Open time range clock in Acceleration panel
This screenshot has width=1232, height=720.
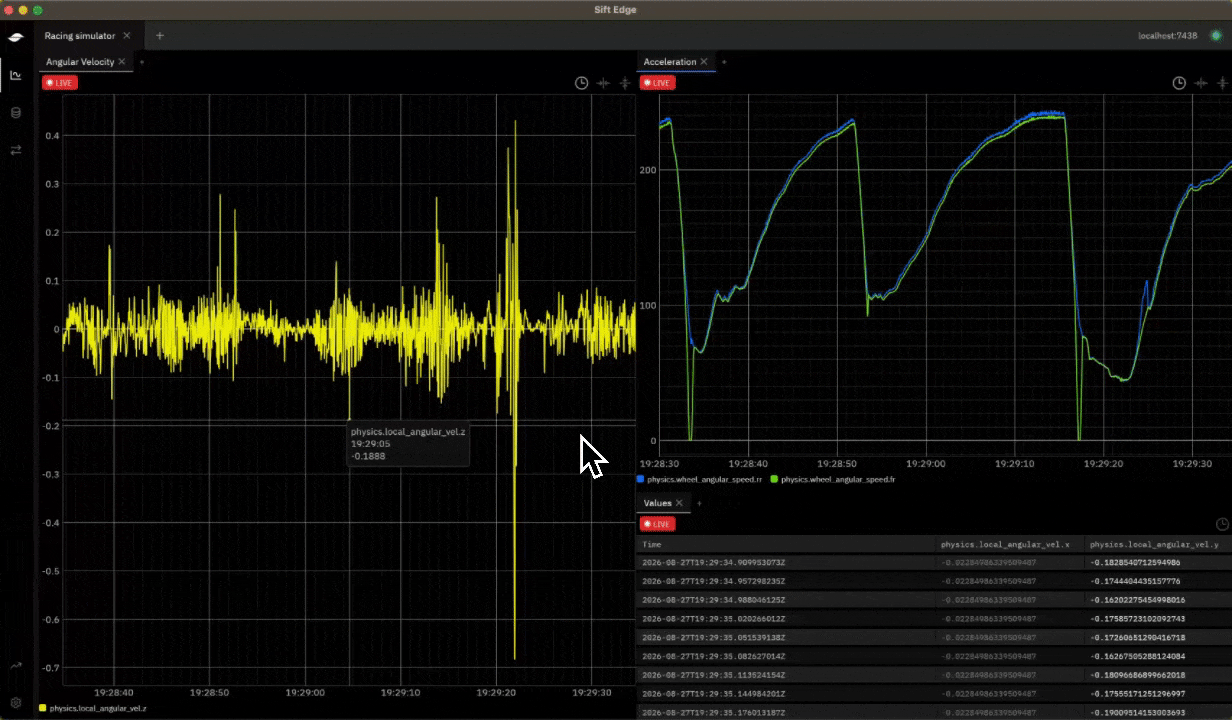[x=1179, y=83]
